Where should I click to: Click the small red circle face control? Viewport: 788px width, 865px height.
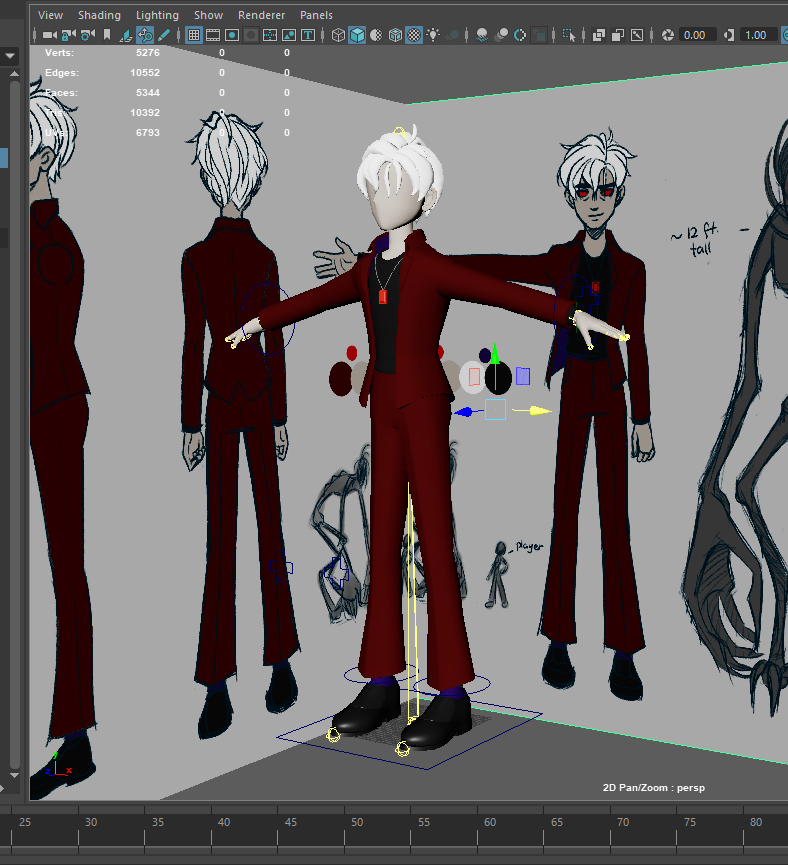tap(352, 353)
